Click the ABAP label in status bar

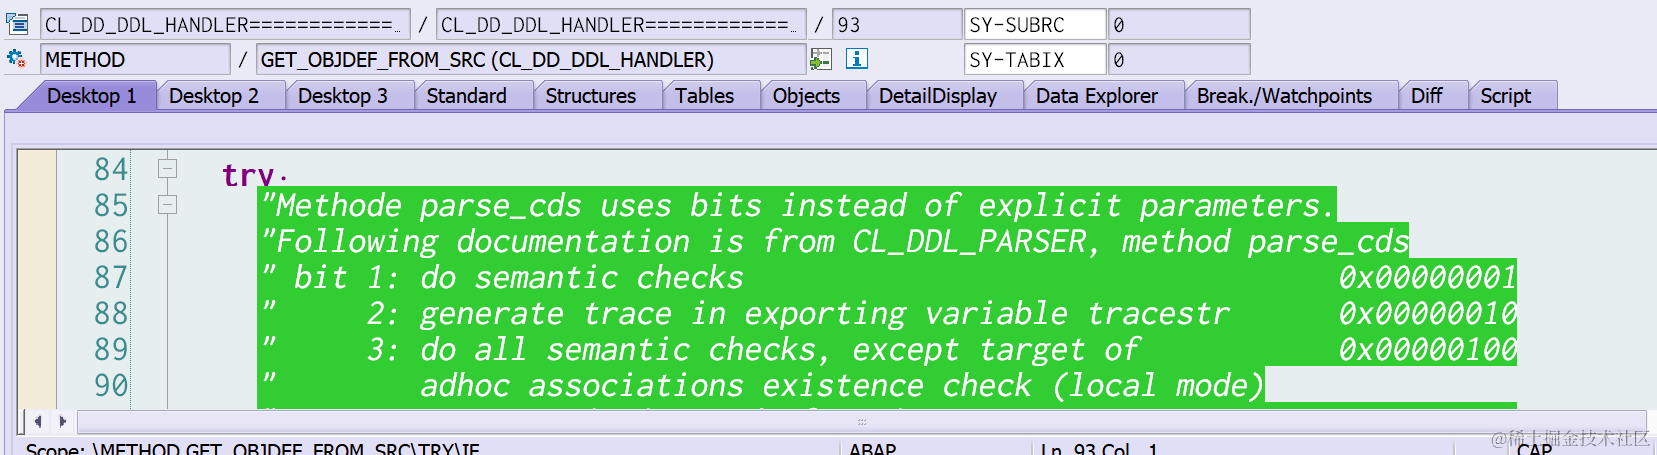click(x=873, y=449)
